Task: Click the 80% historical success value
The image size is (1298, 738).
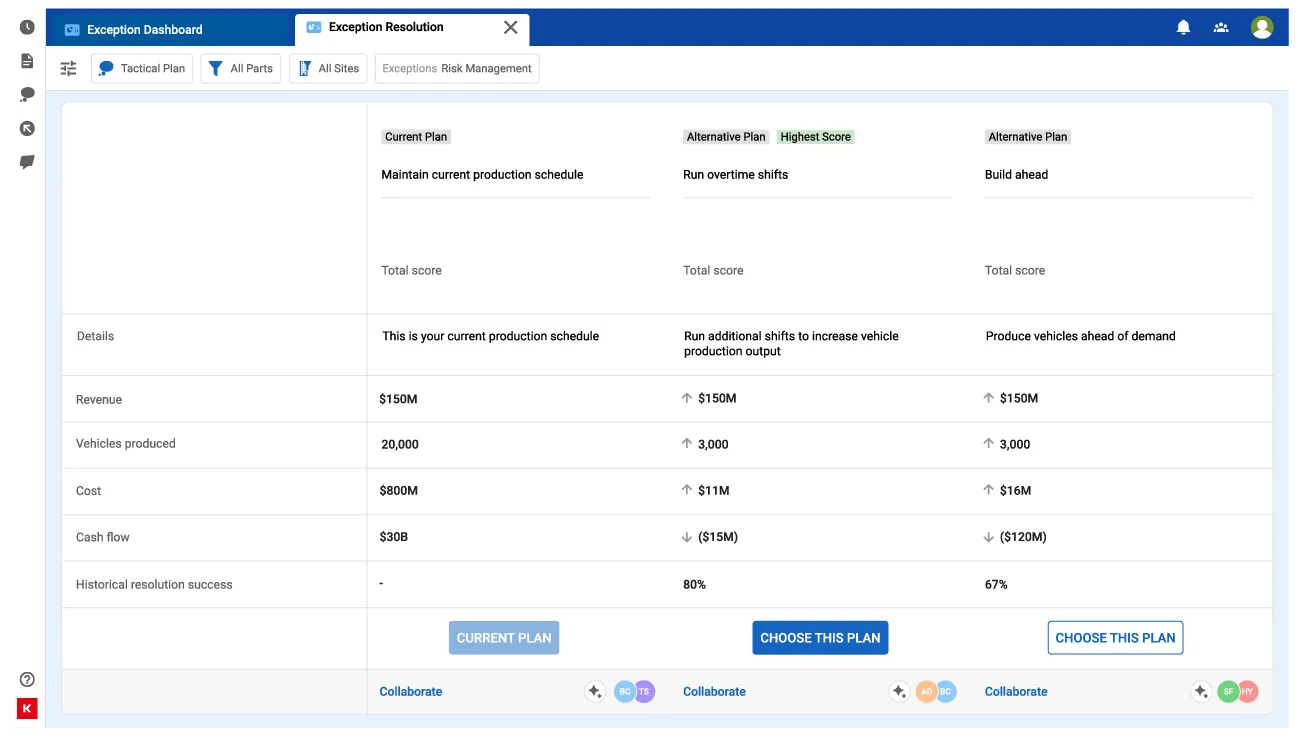Action: click(x=695, y=584)
